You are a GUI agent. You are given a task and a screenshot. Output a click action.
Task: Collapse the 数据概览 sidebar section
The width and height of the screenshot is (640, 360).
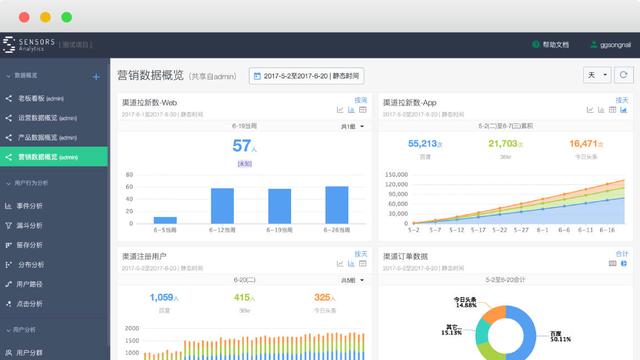(22, 76)
